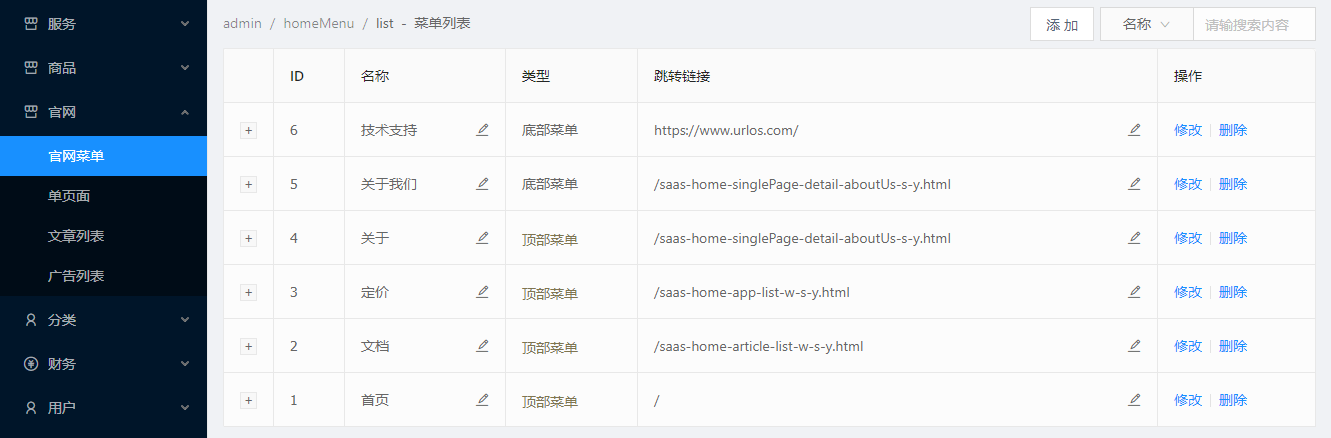Click the 财务 yen icon
1331x438 pixels.
[x=31, y=364]
